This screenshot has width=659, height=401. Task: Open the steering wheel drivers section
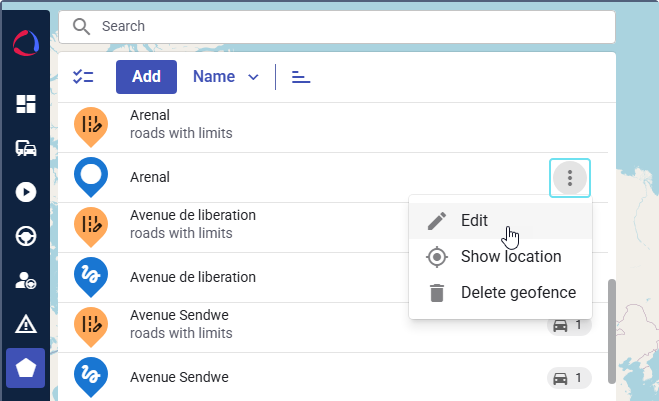pyautogui.click(x=26, y=236)
